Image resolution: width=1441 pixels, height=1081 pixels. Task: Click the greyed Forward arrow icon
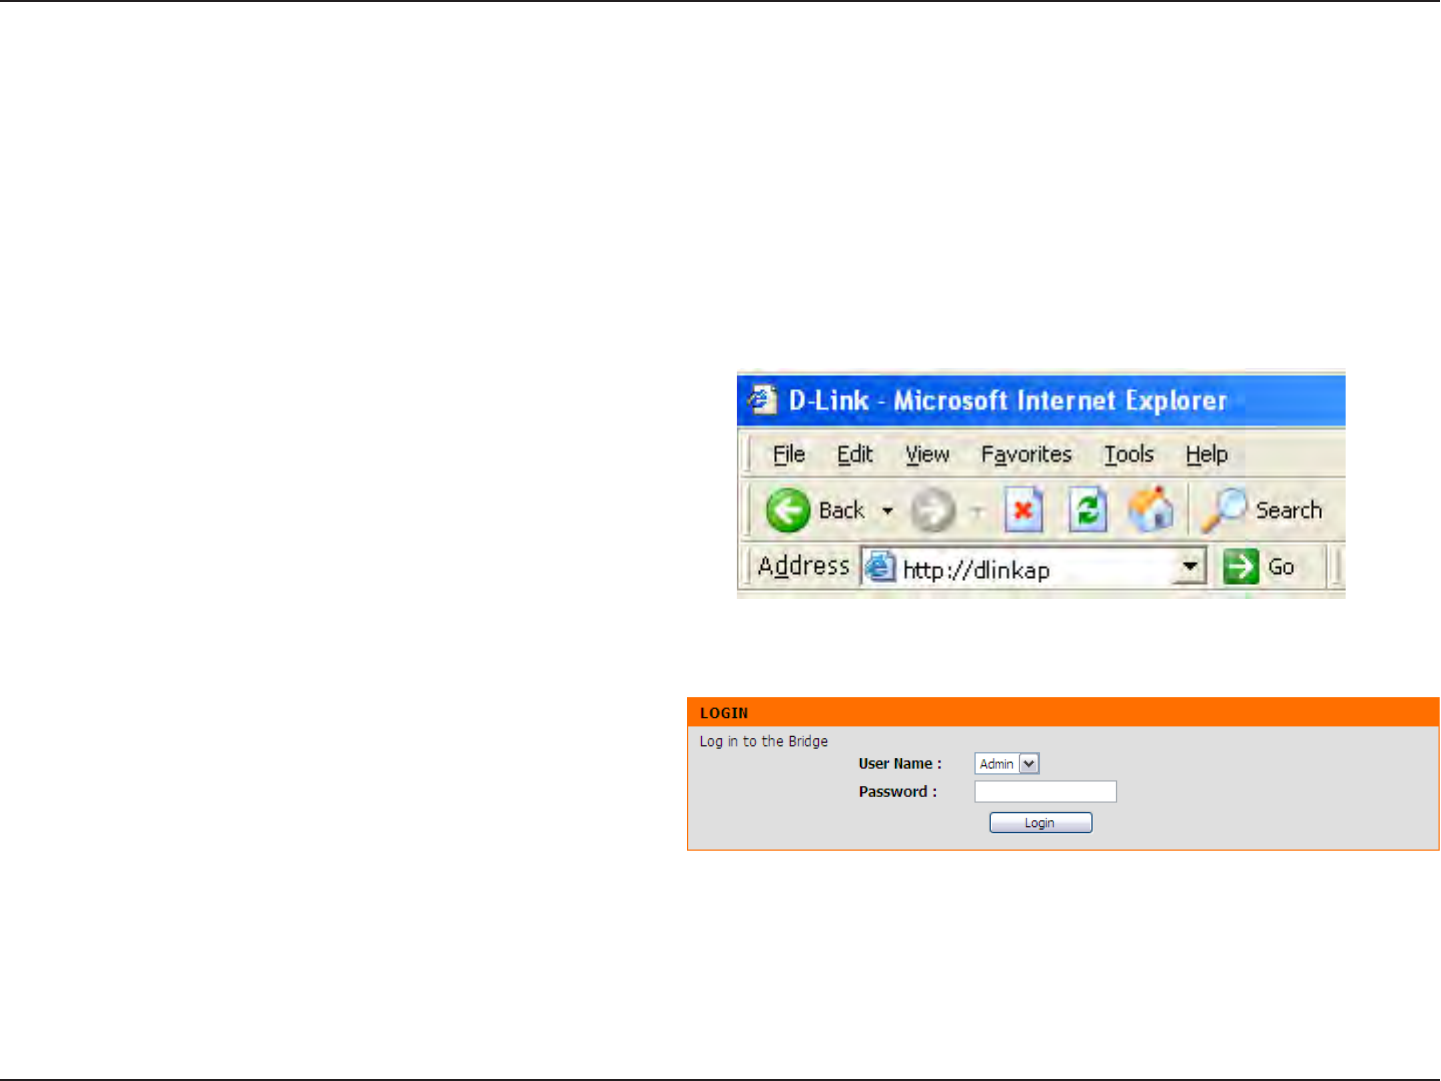point(933,511)
